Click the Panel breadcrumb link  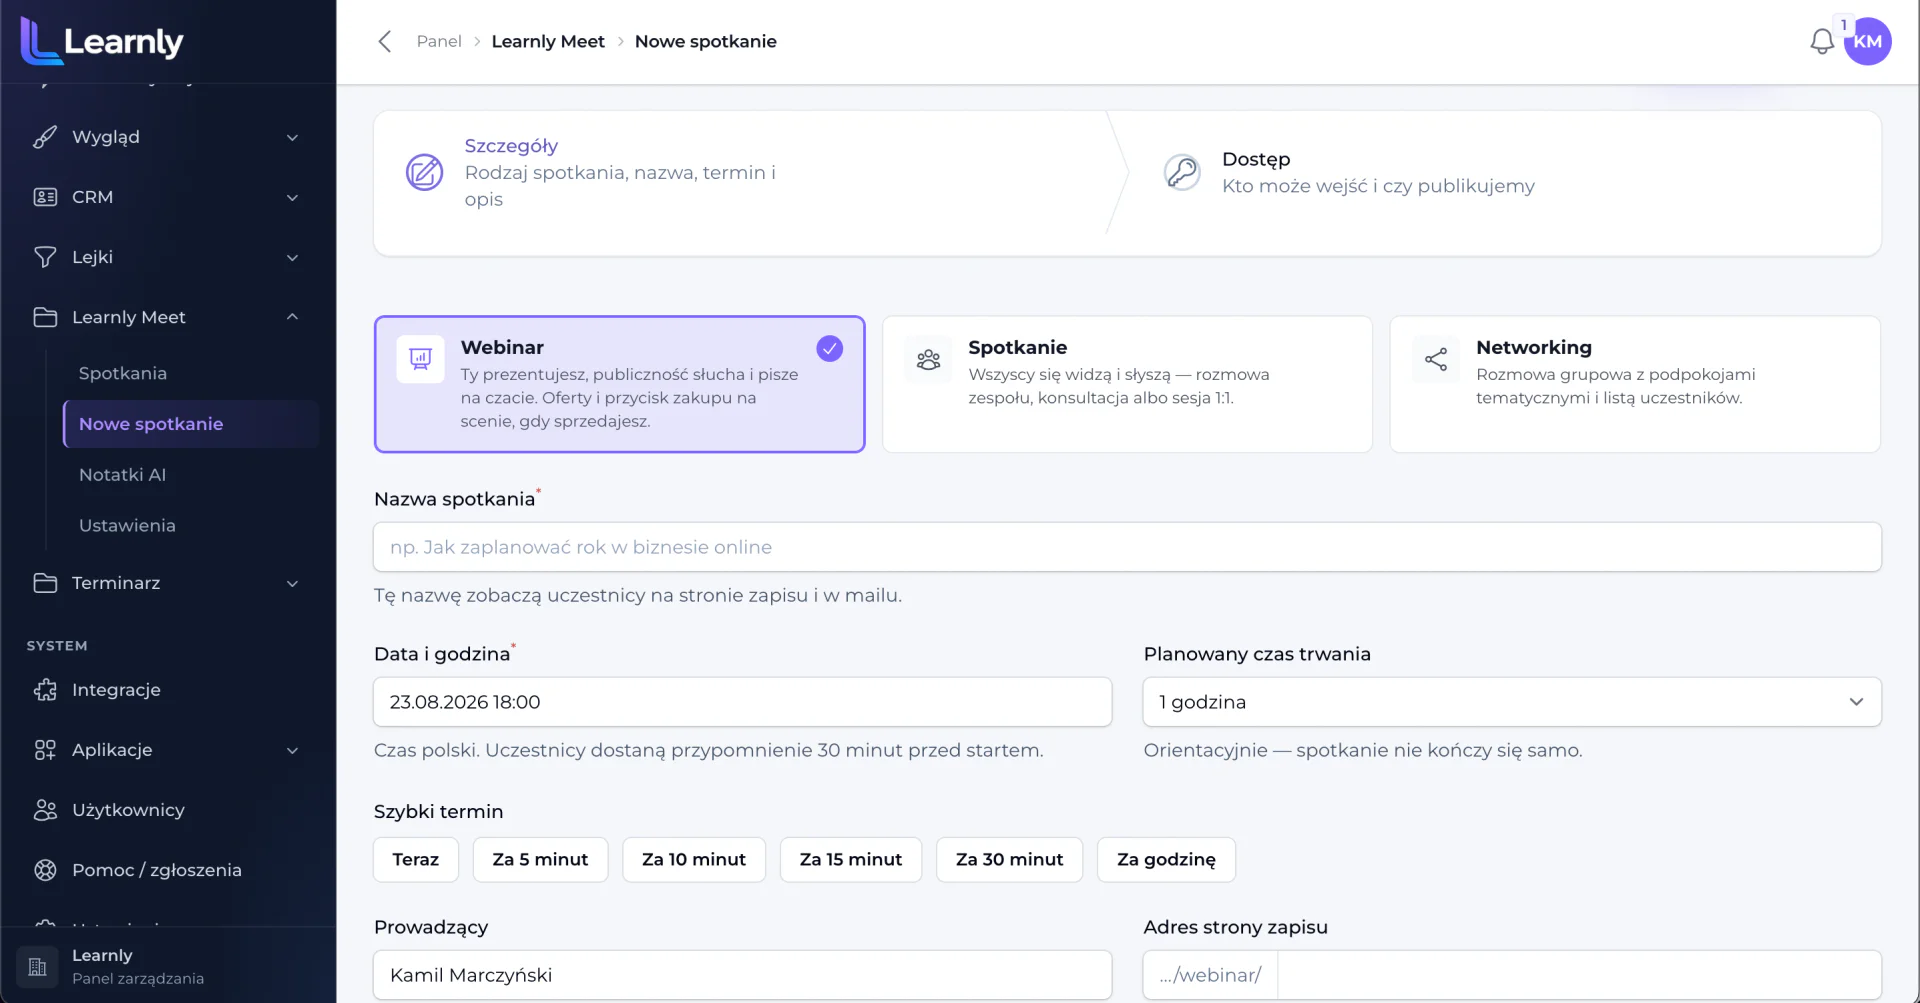pyautogui.click(x=439, y=41)
